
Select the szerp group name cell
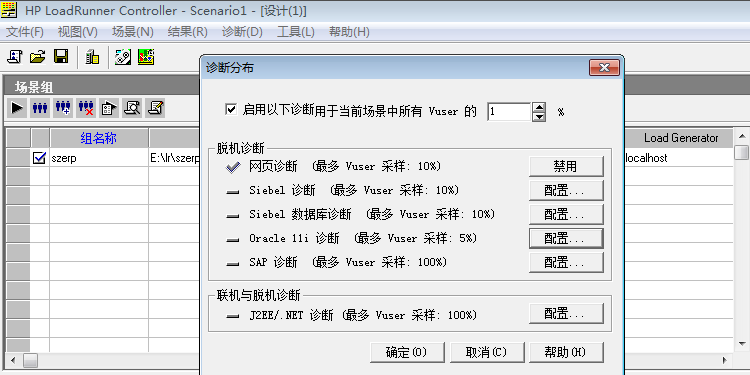point(99,157)
